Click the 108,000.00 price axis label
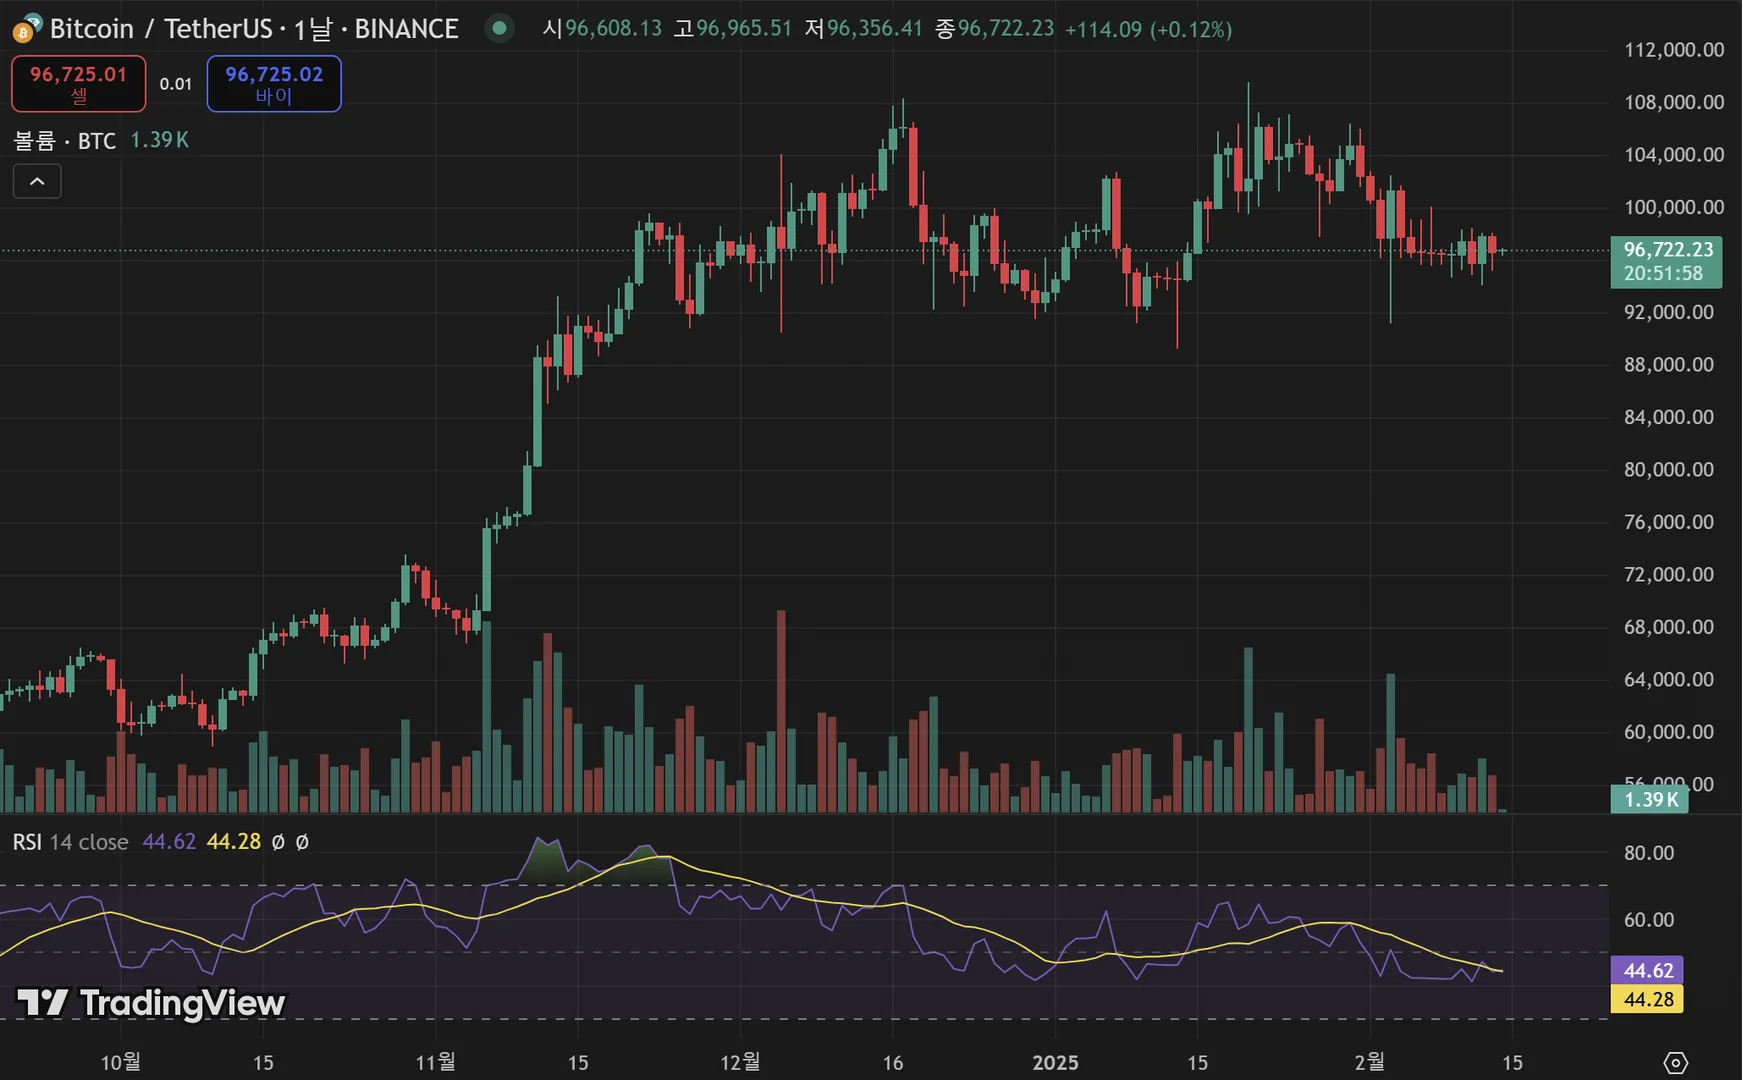This screenshot has height=1080, width=1742. click(x=1674, y=102)
